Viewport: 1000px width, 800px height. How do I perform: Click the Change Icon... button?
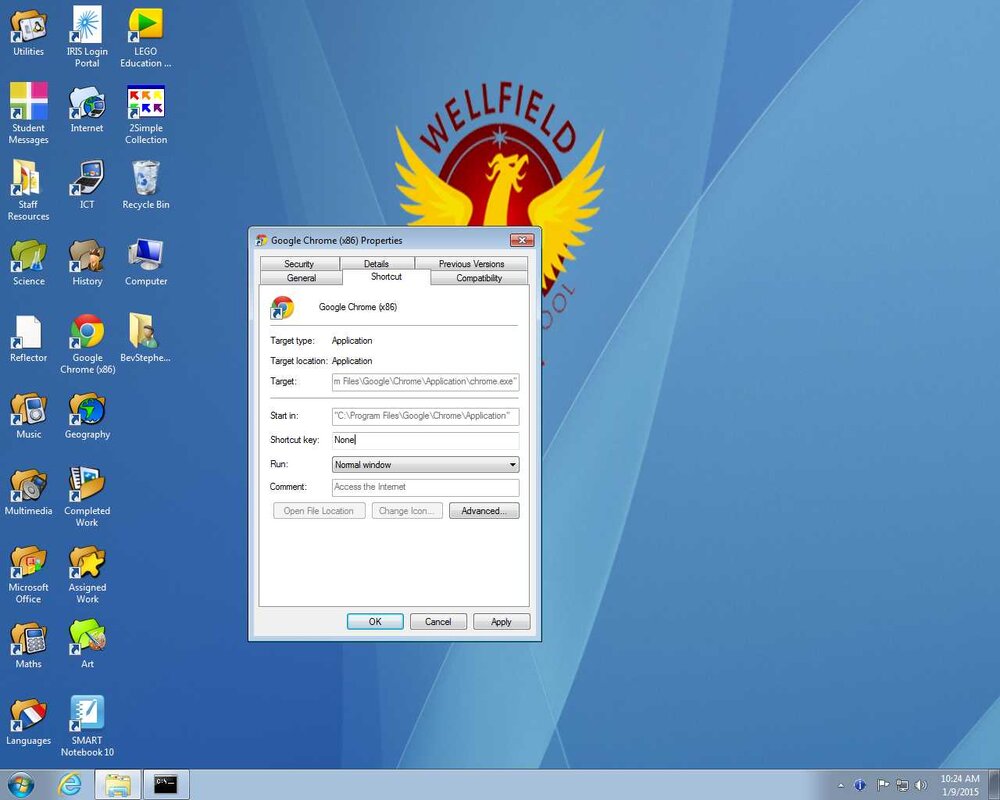point(407,510)
